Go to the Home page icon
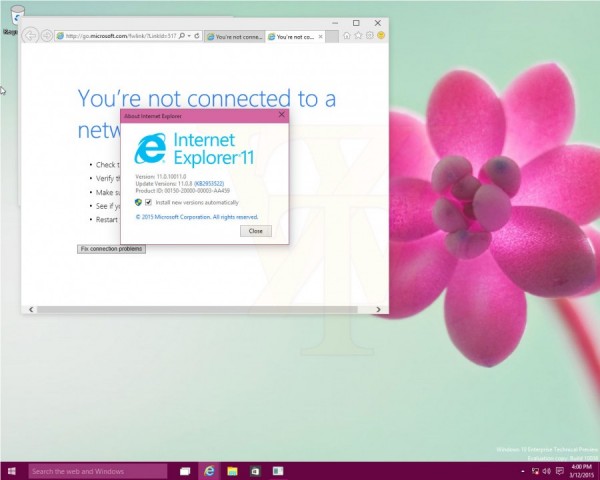This screenshot has width=600, height=480. click(347, 36)
